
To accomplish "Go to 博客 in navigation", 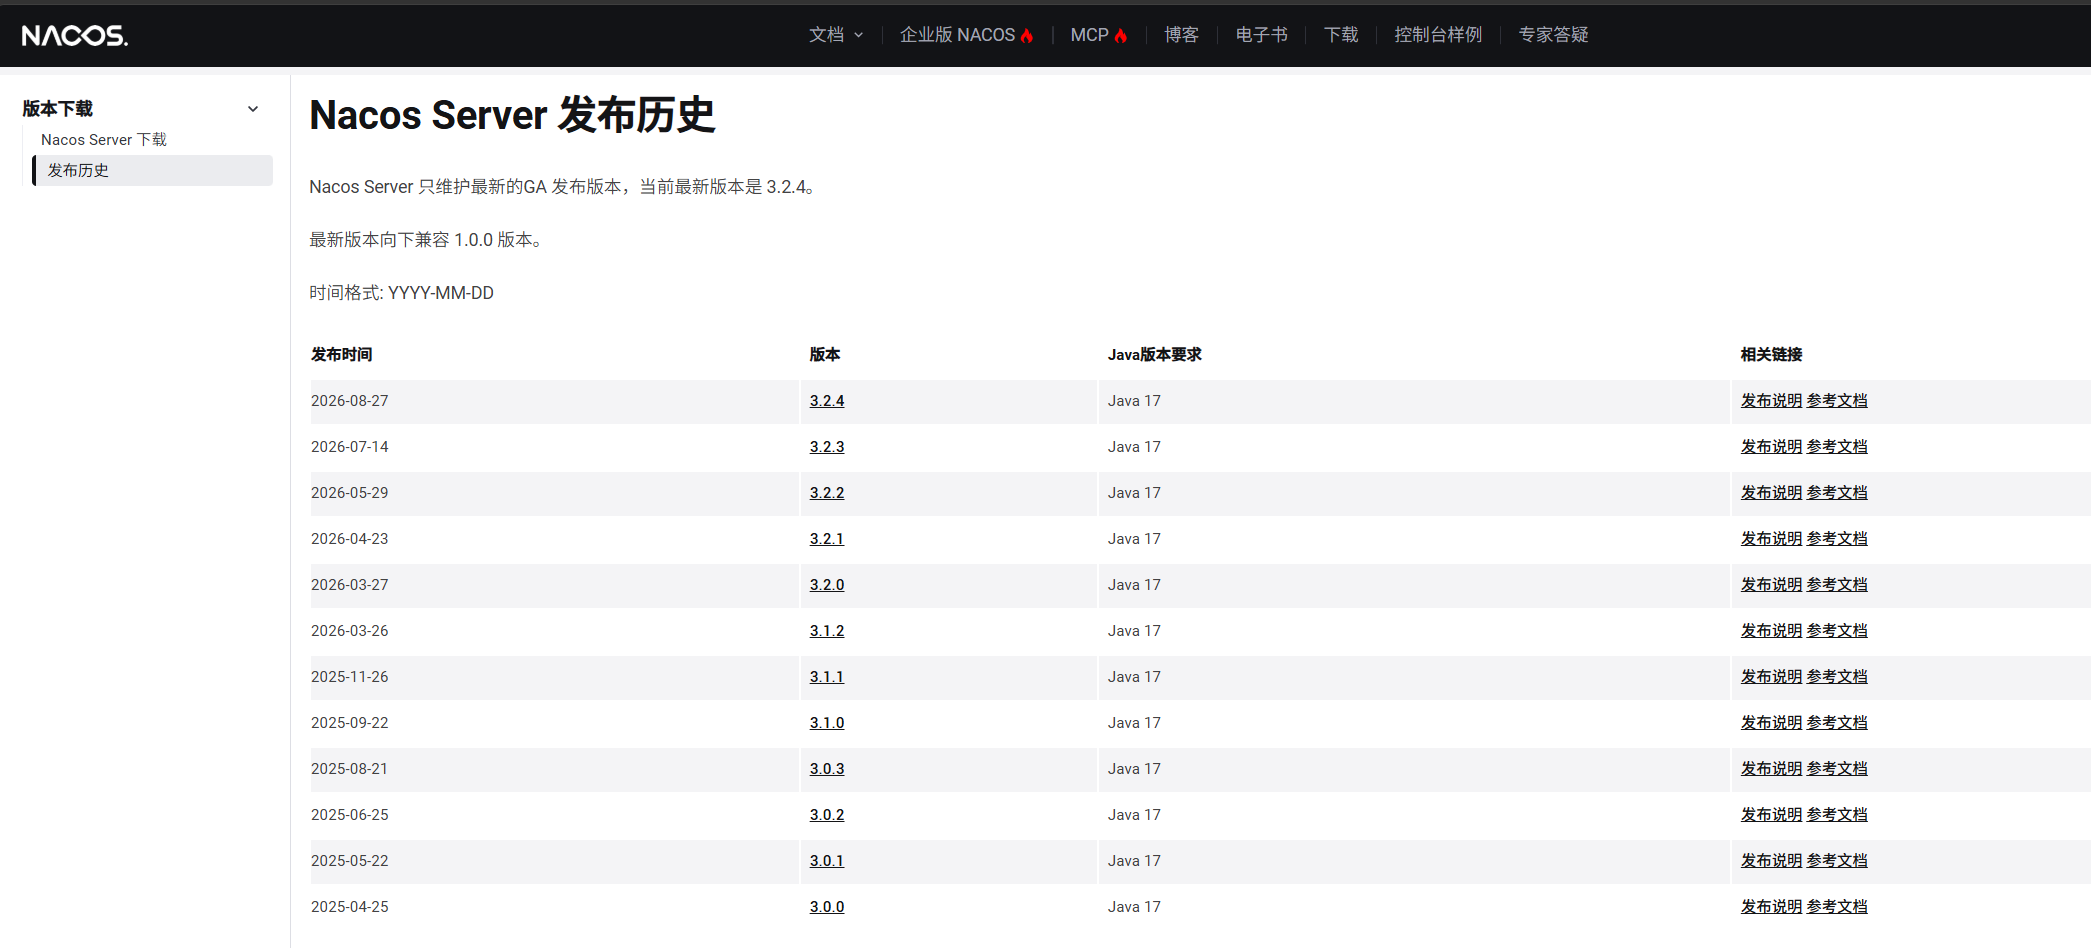I will coord(1181,35).
